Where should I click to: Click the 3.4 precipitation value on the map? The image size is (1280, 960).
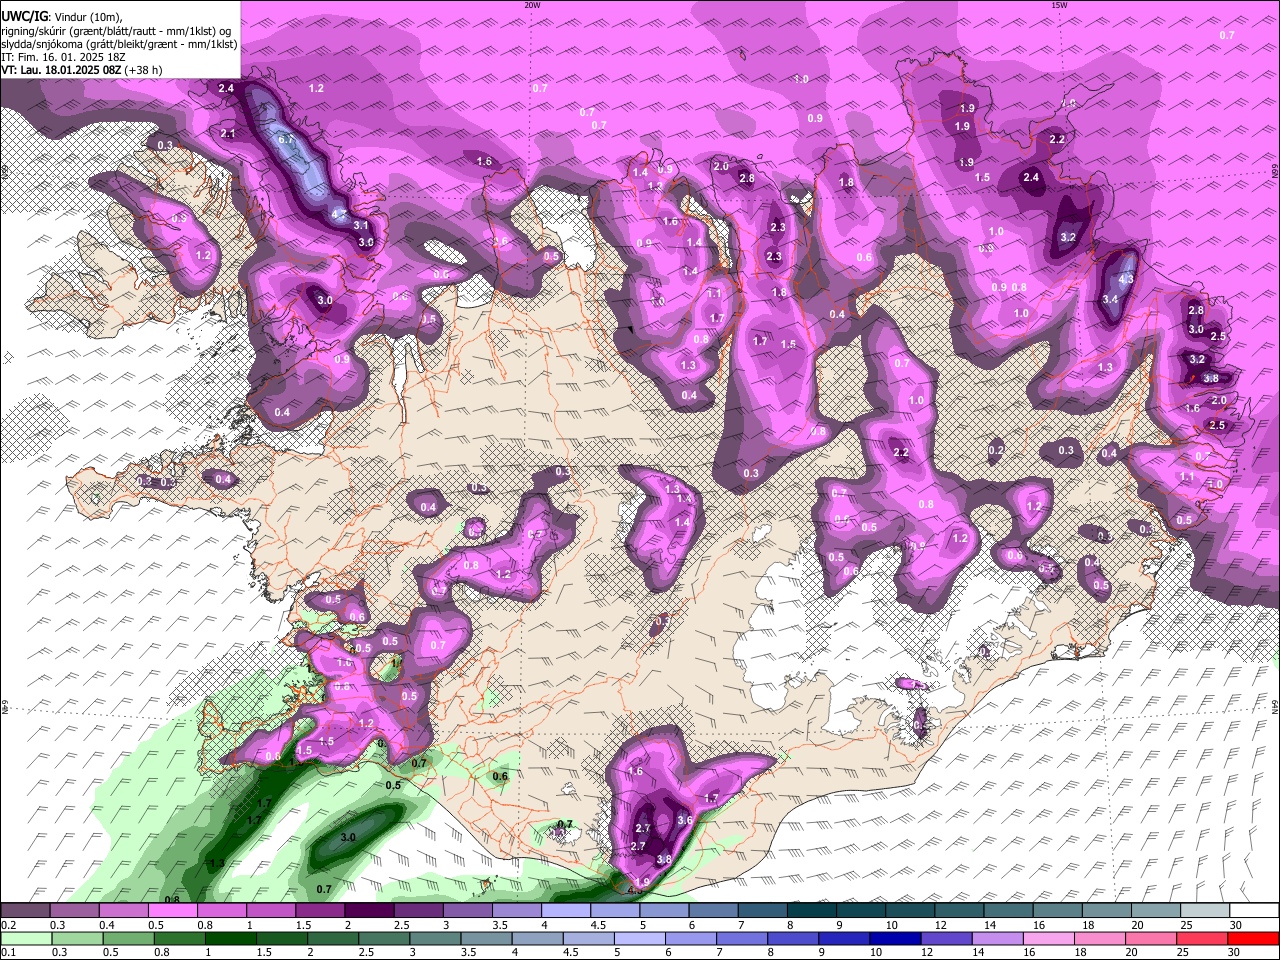[x=1110, y=299]
